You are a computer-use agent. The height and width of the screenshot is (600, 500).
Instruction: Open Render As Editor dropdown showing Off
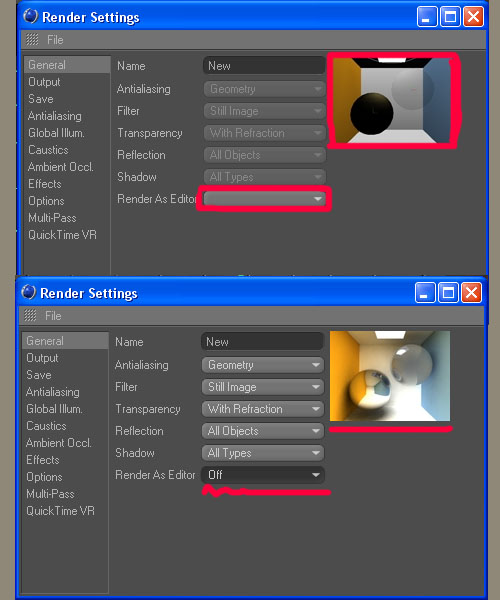263,475
